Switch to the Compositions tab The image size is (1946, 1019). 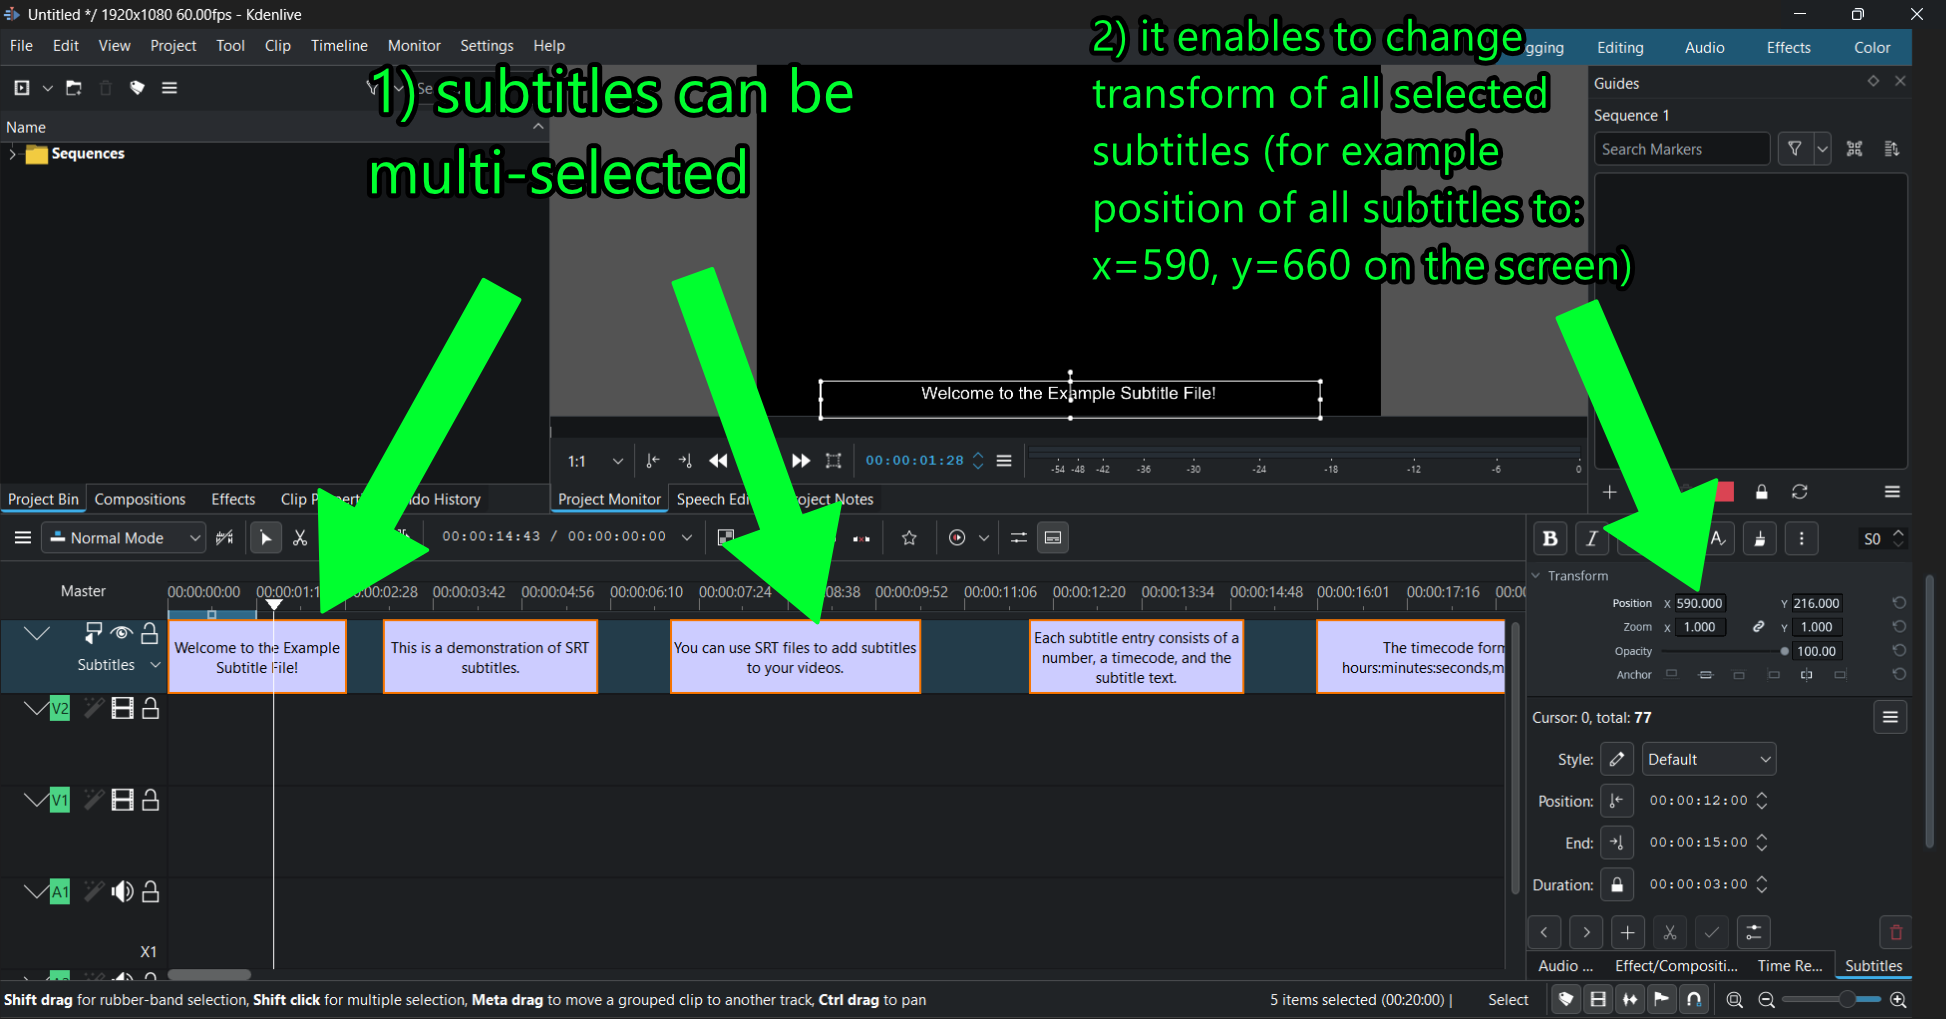click(x=140, y=499)
